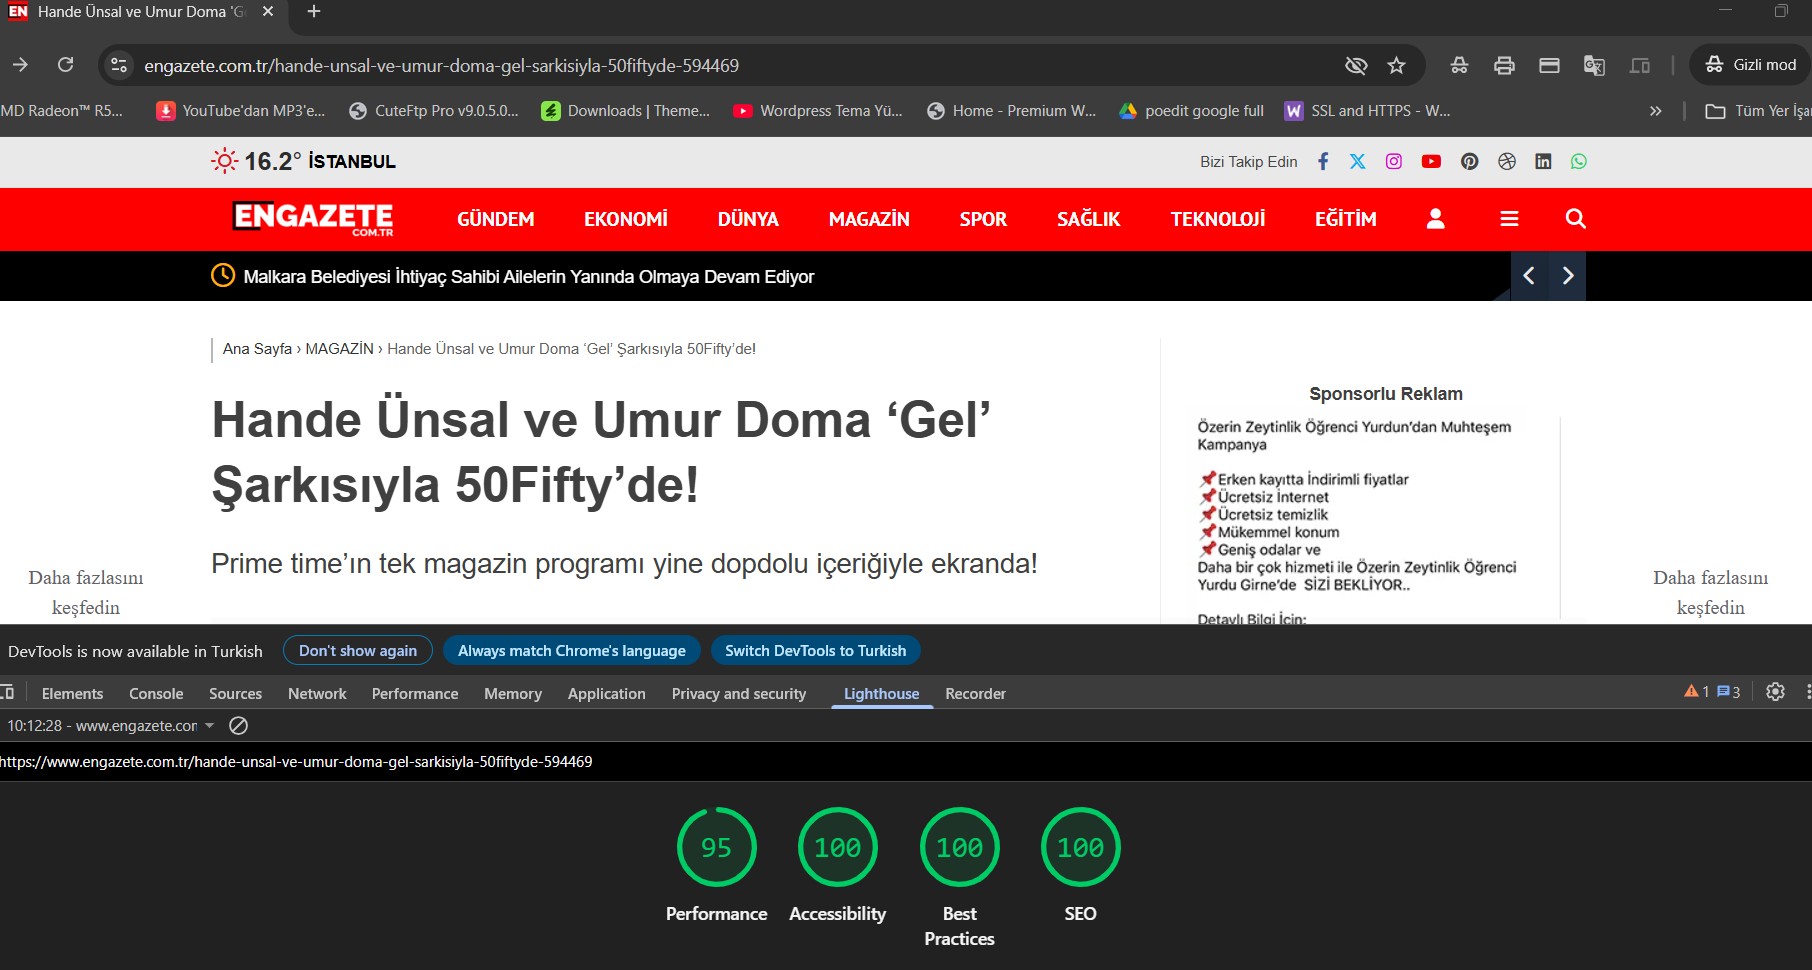Toggle device toolbar in DevTools
Screen dimensions: 1812x970
[8, 693]
